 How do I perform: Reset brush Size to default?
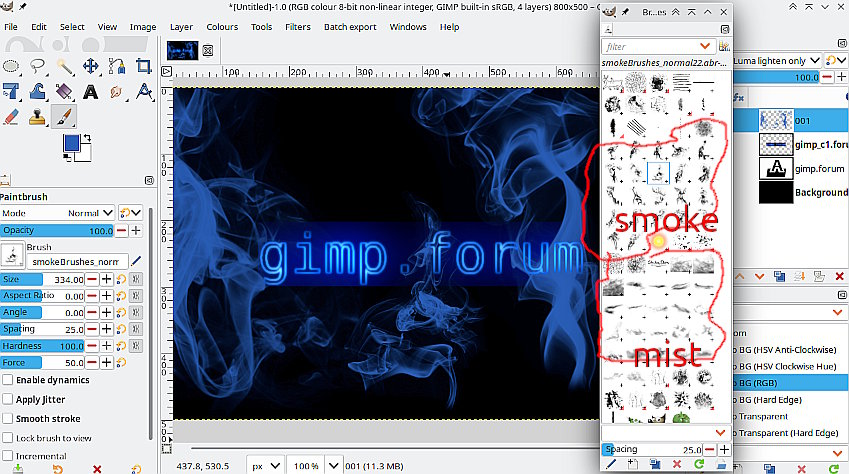tap(121, 279)
